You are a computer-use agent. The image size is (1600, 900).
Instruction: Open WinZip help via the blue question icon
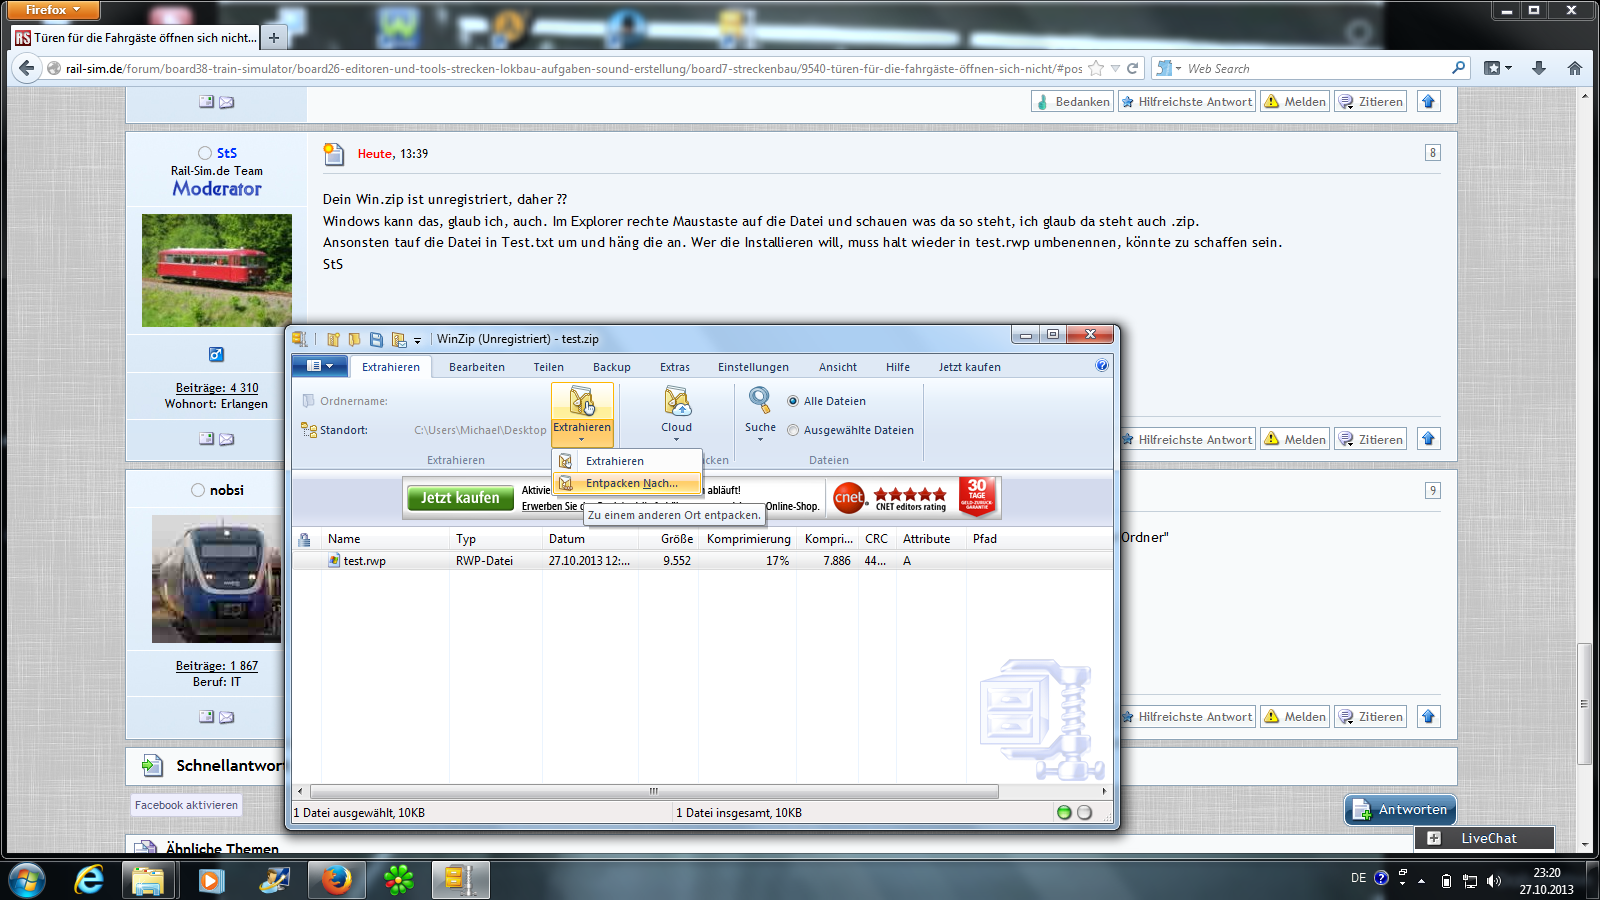pyautogui.click(x=1102, y=366)
